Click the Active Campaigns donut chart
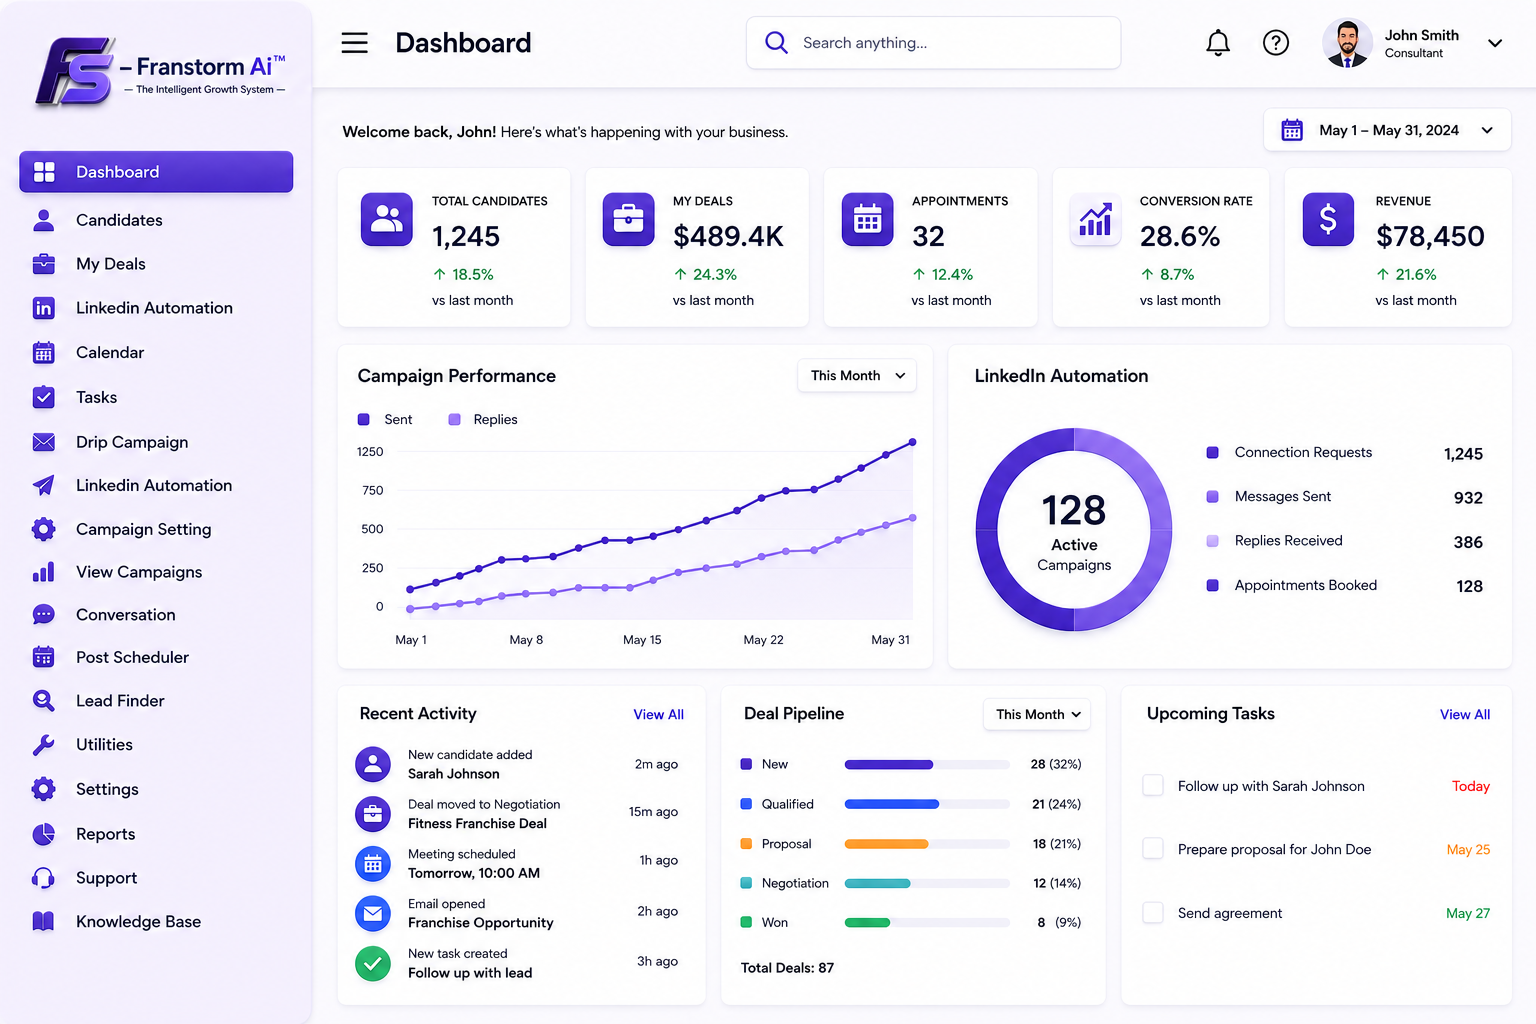Screen dimensions: 1536x1024 (x=1074, y=530)
